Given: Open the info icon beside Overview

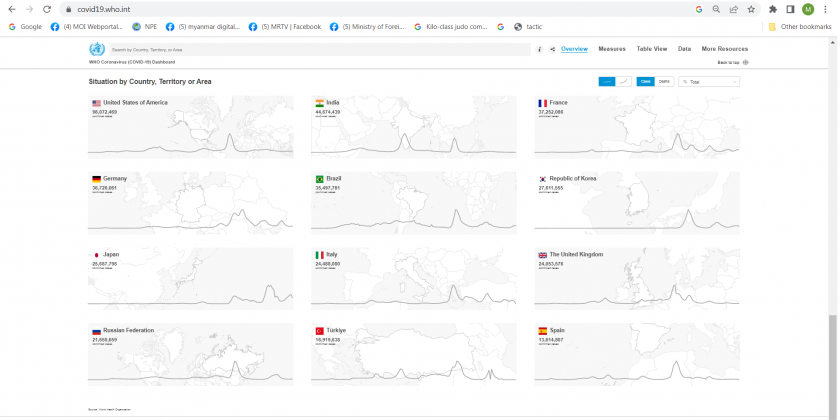Looking at the screenshot, I should click(x=540, y=49).
